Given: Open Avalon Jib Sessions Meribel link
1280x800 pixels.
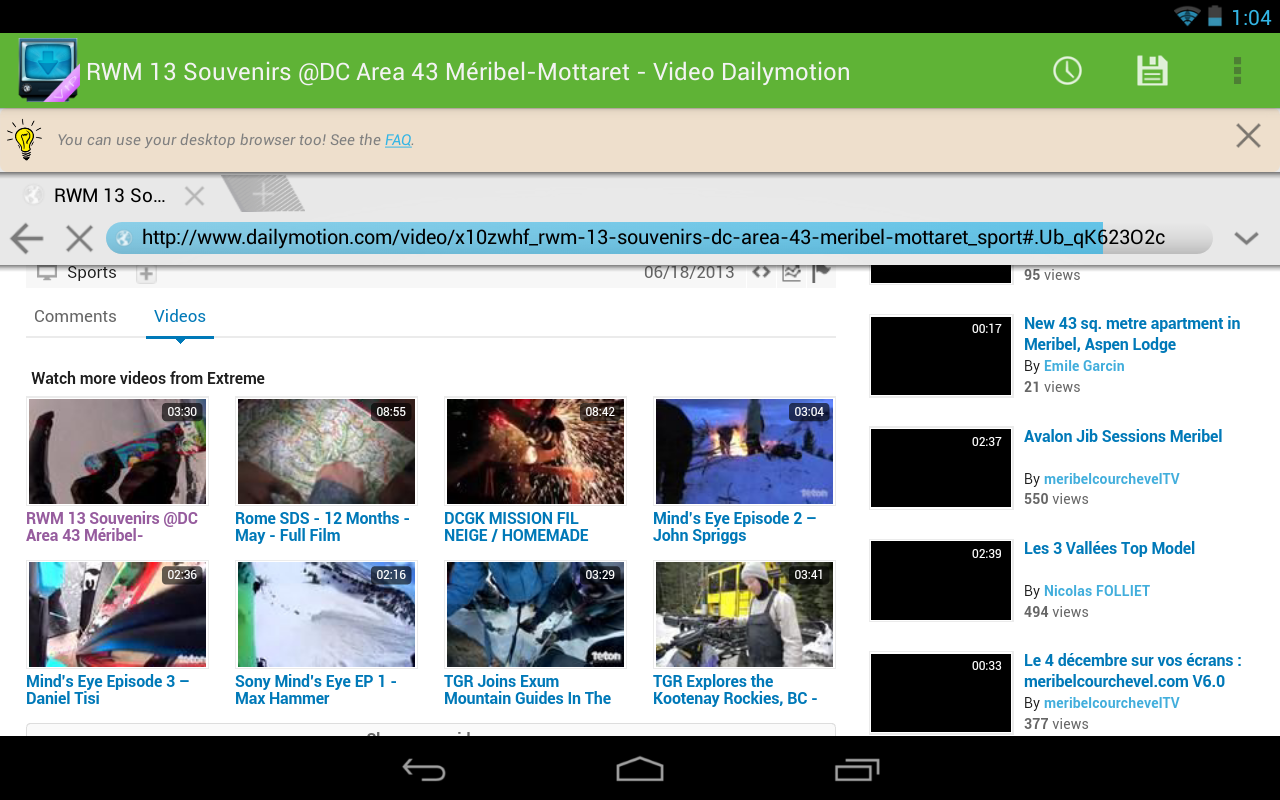Looking at the screenshot, I should click(x=1123, y=436).
